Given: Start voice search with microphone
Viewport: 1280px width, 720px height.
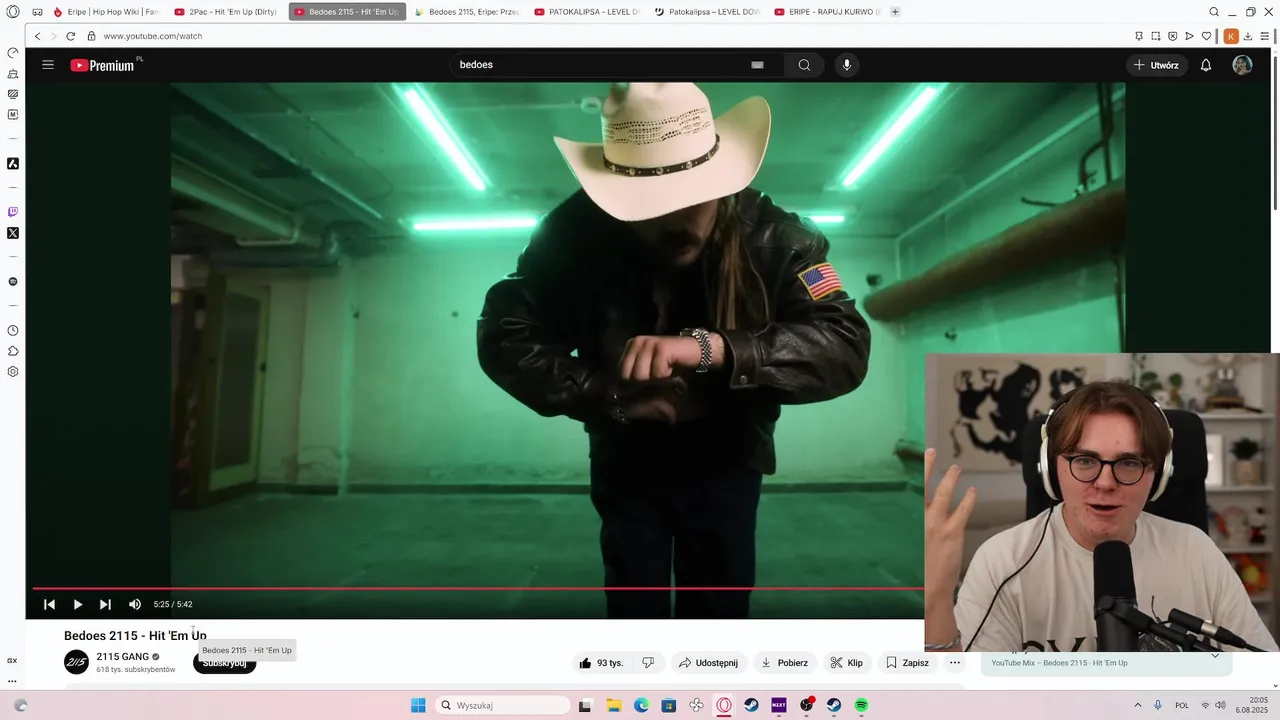Looking at the screenshot, I should click(847, 65).
